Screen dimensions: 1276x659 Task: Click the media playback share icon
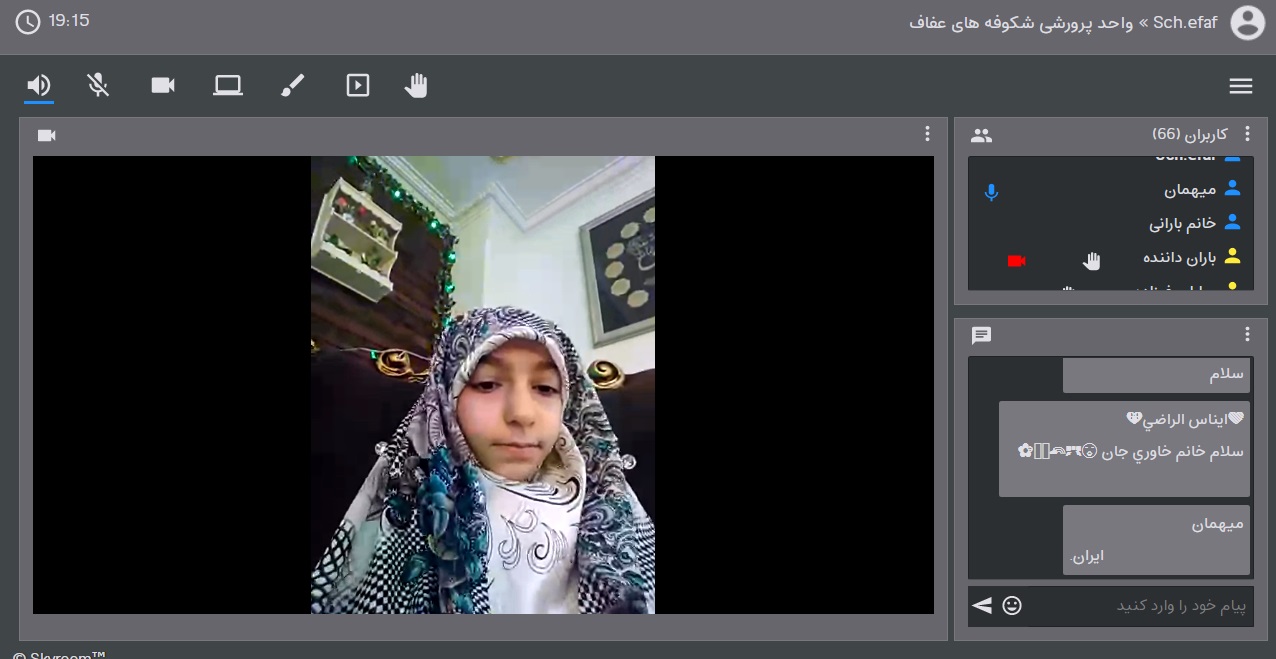[x=357, y=86]
